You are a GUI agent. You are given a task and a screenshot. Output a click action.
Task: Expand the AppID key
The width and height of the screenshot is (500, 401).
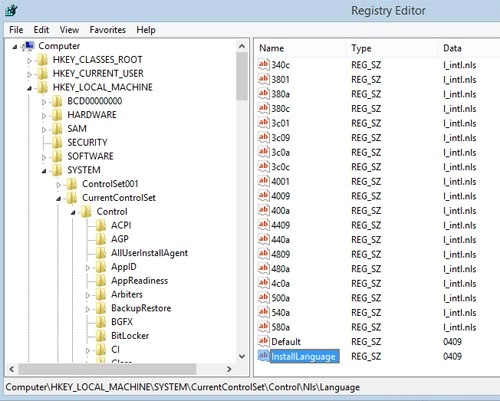click(88, 268)
